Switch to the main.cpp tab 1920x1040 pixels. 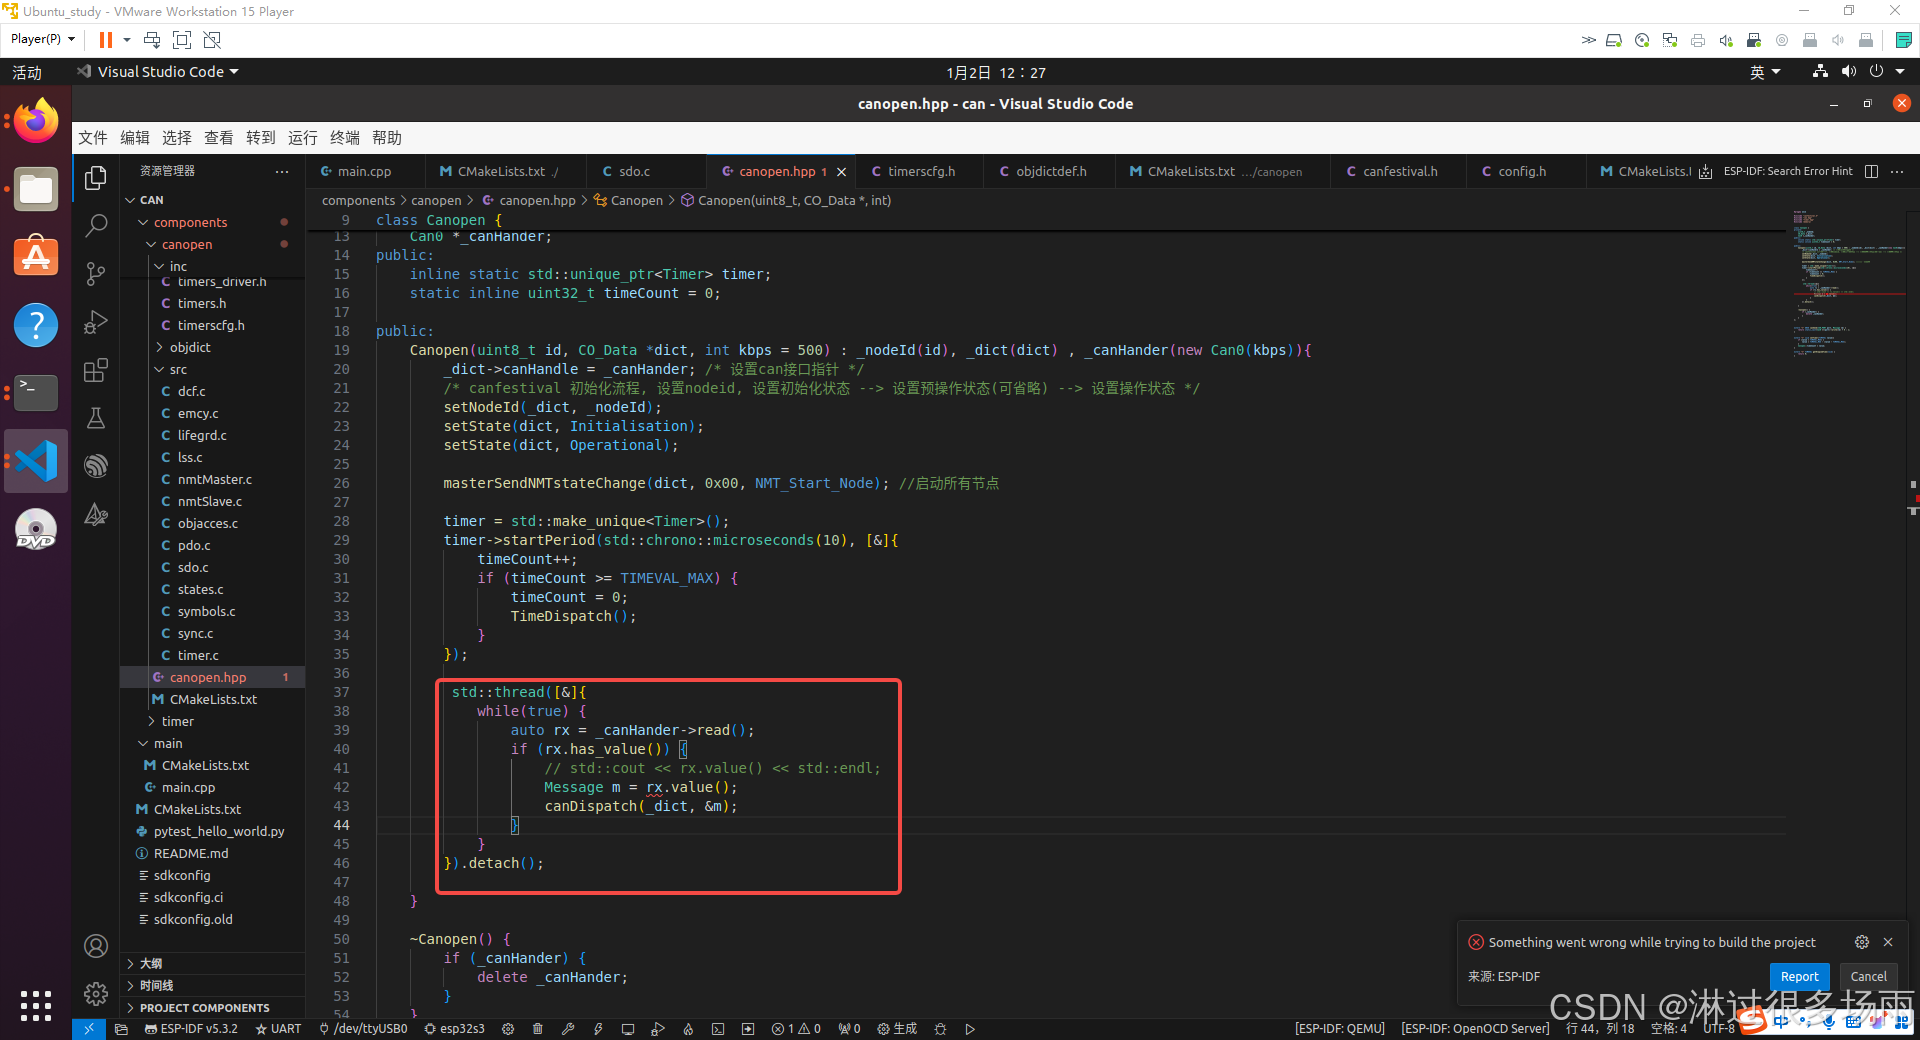click(x=364, y=171)
